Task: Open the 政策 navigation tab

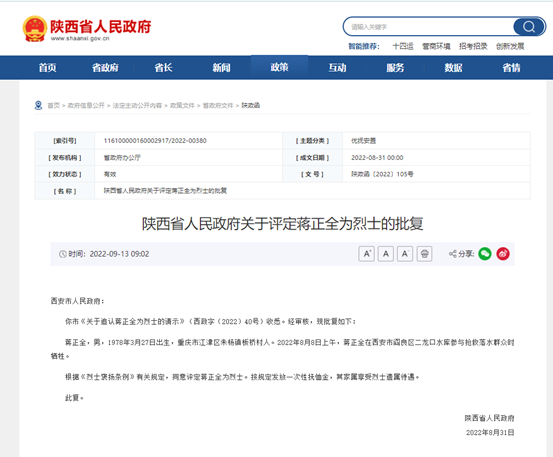Action: pyautogui.click(x=279, y=67)
